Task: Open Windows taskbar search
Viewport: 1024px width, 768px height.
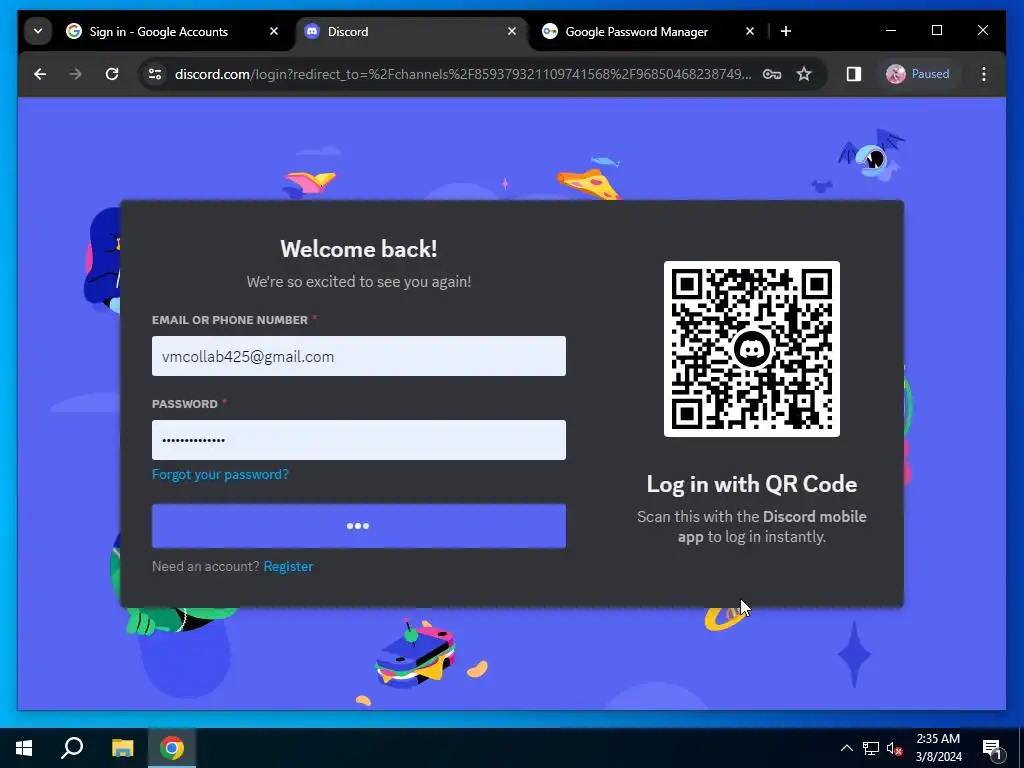Action: tap(72, 748)
